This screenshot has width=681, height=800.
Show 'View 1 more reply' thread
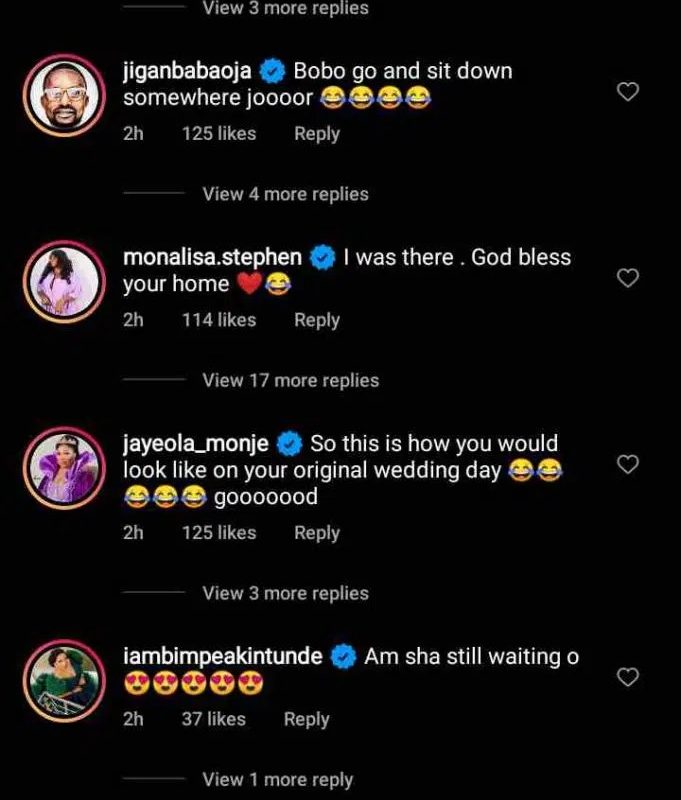[277, 779]
